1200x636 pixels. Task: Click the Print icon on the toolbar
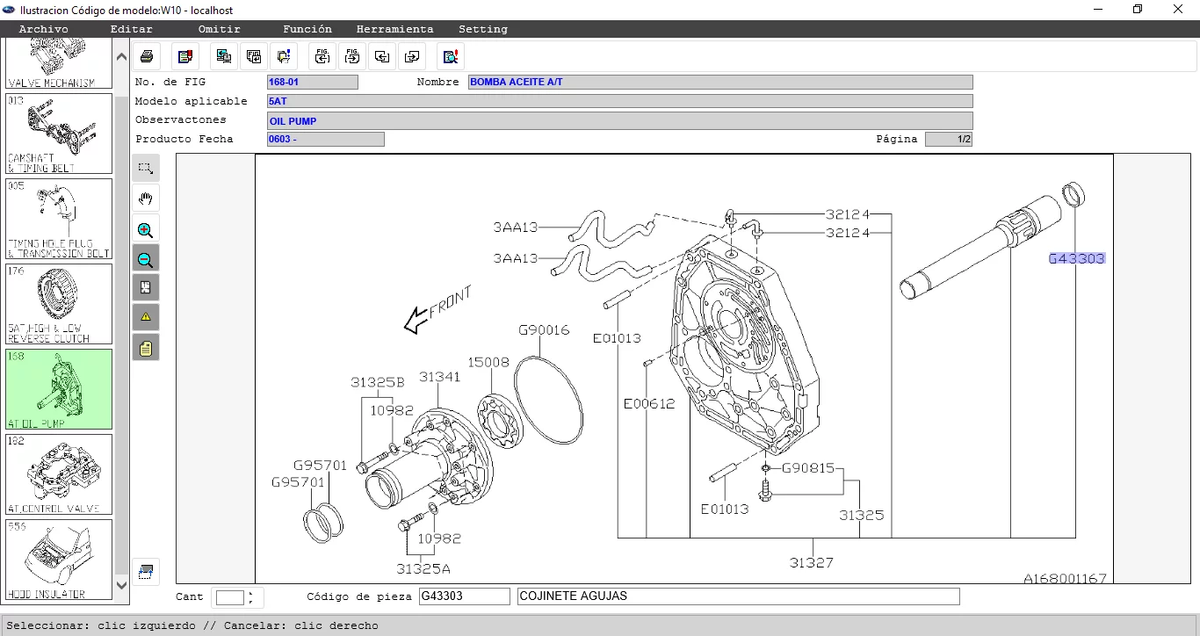pos(148,56)
